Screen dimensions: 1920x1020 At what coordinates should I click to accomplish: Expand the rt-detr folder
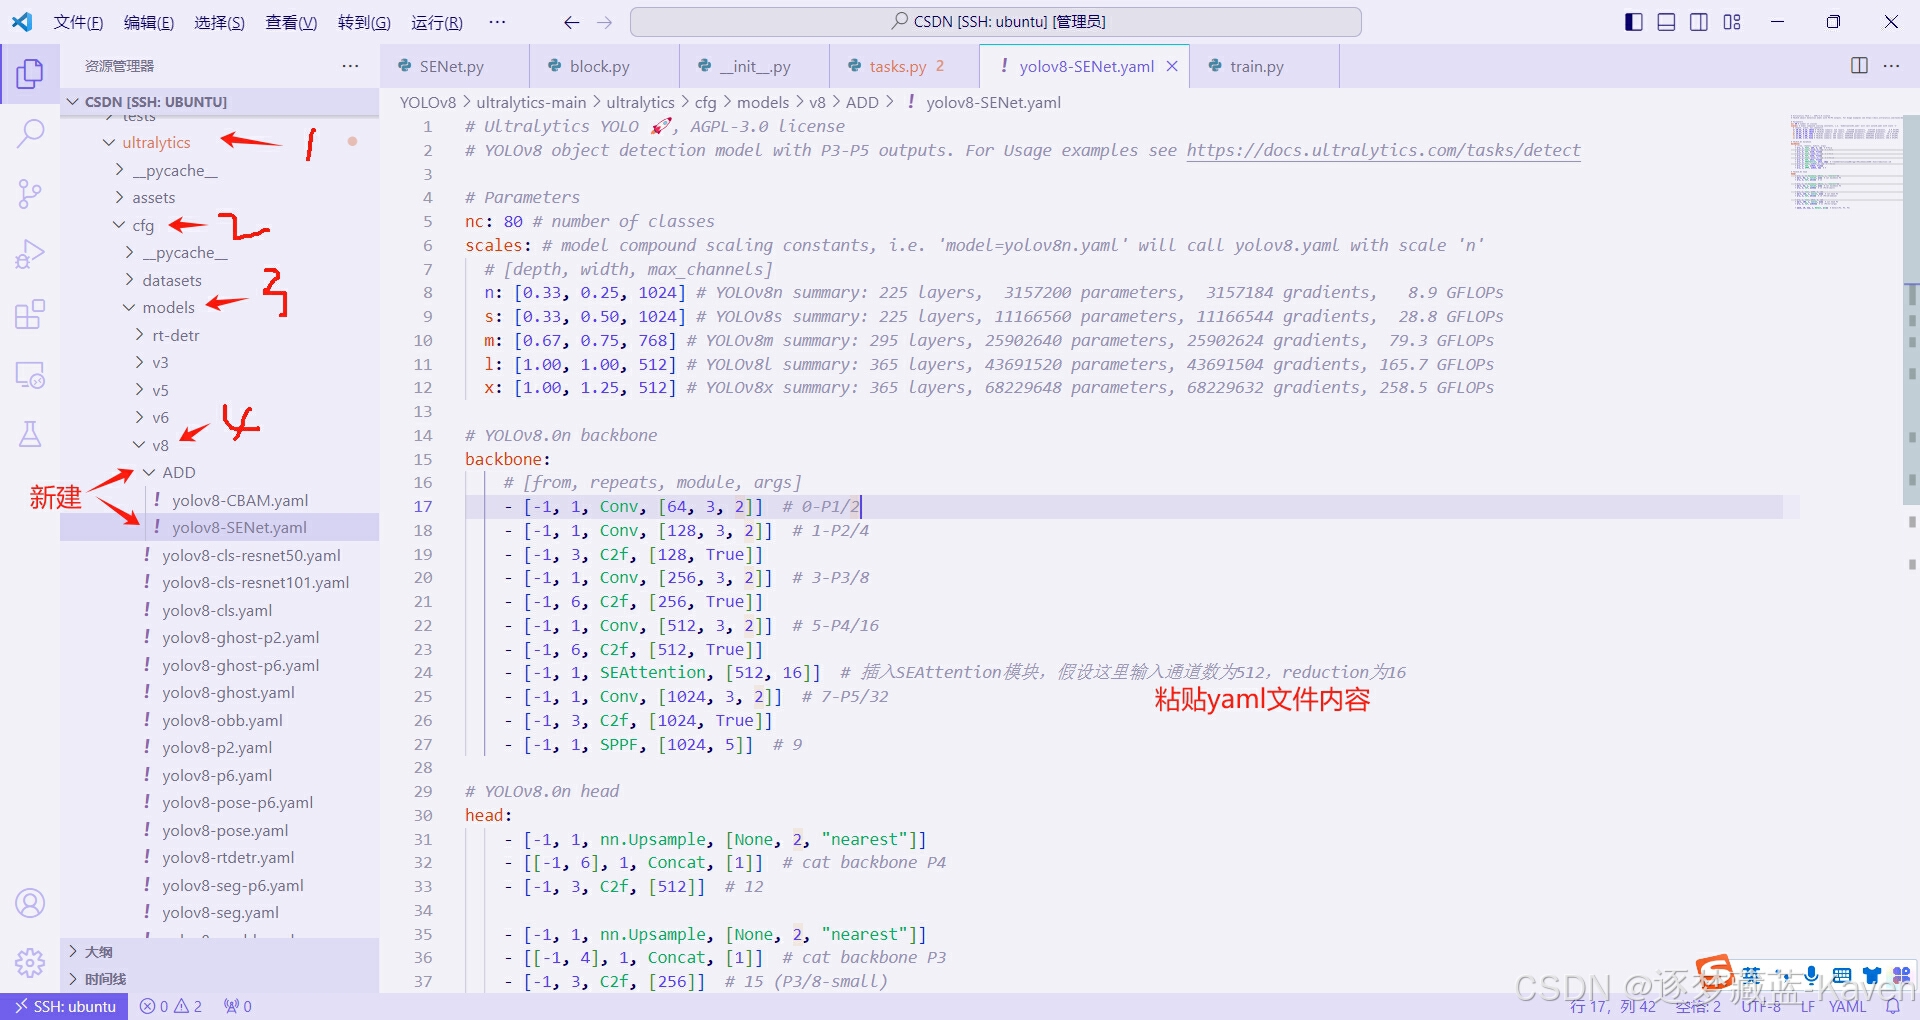[139, 335]
